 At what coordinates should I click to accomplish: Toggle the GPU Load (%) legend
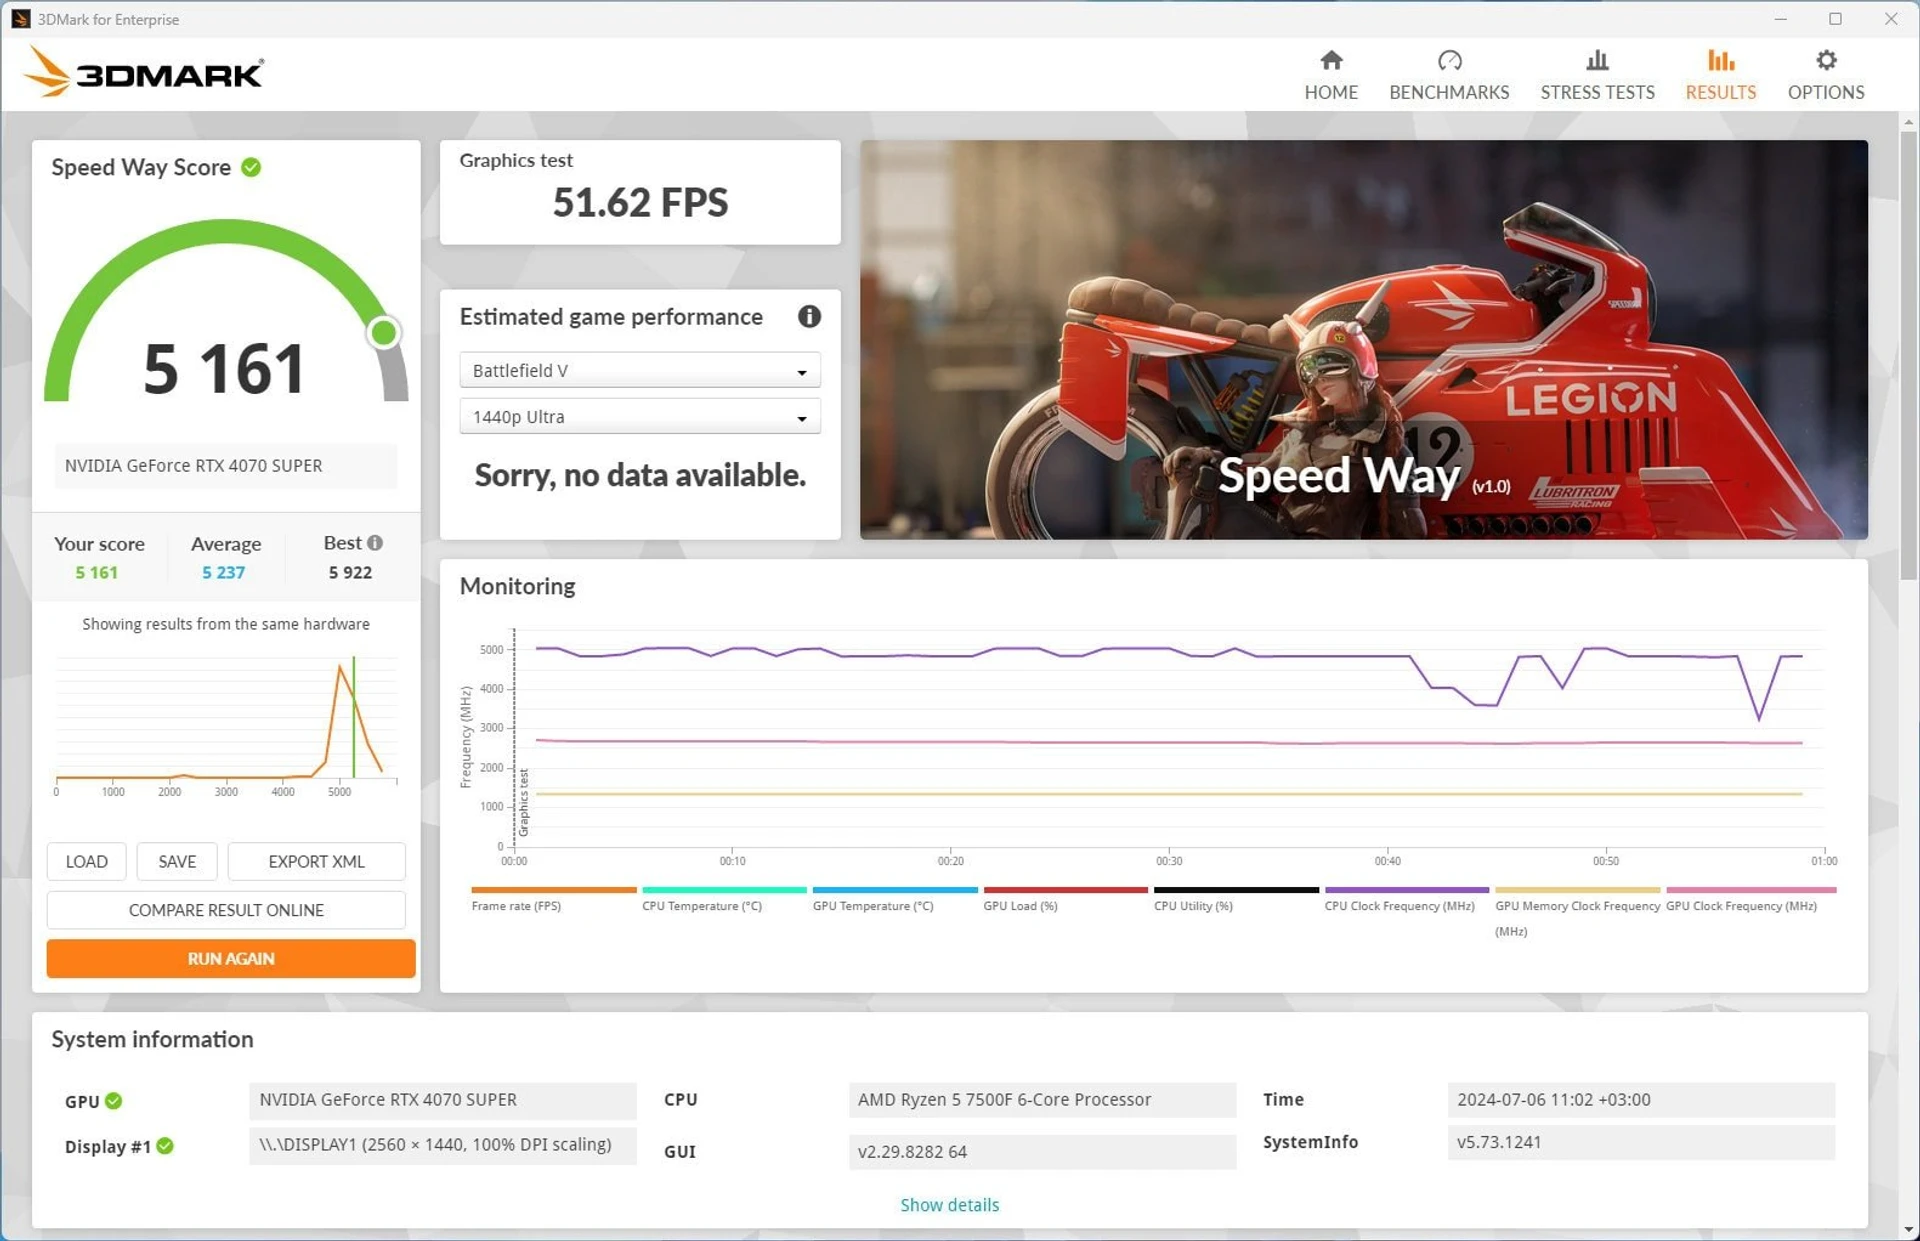(x=1065, y=899)
